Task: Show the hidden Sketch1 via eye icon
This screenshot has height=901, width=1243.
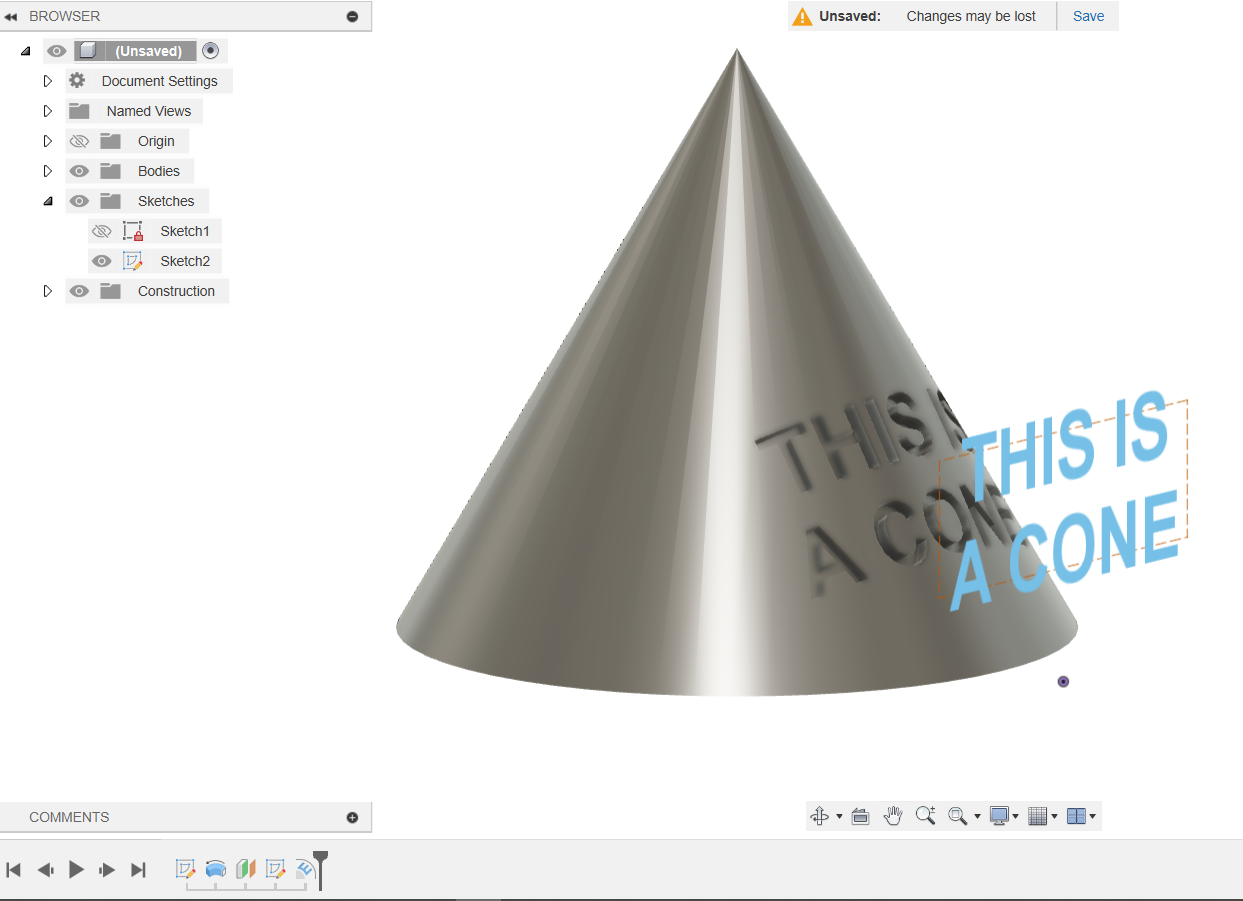Action: point(101,231)
